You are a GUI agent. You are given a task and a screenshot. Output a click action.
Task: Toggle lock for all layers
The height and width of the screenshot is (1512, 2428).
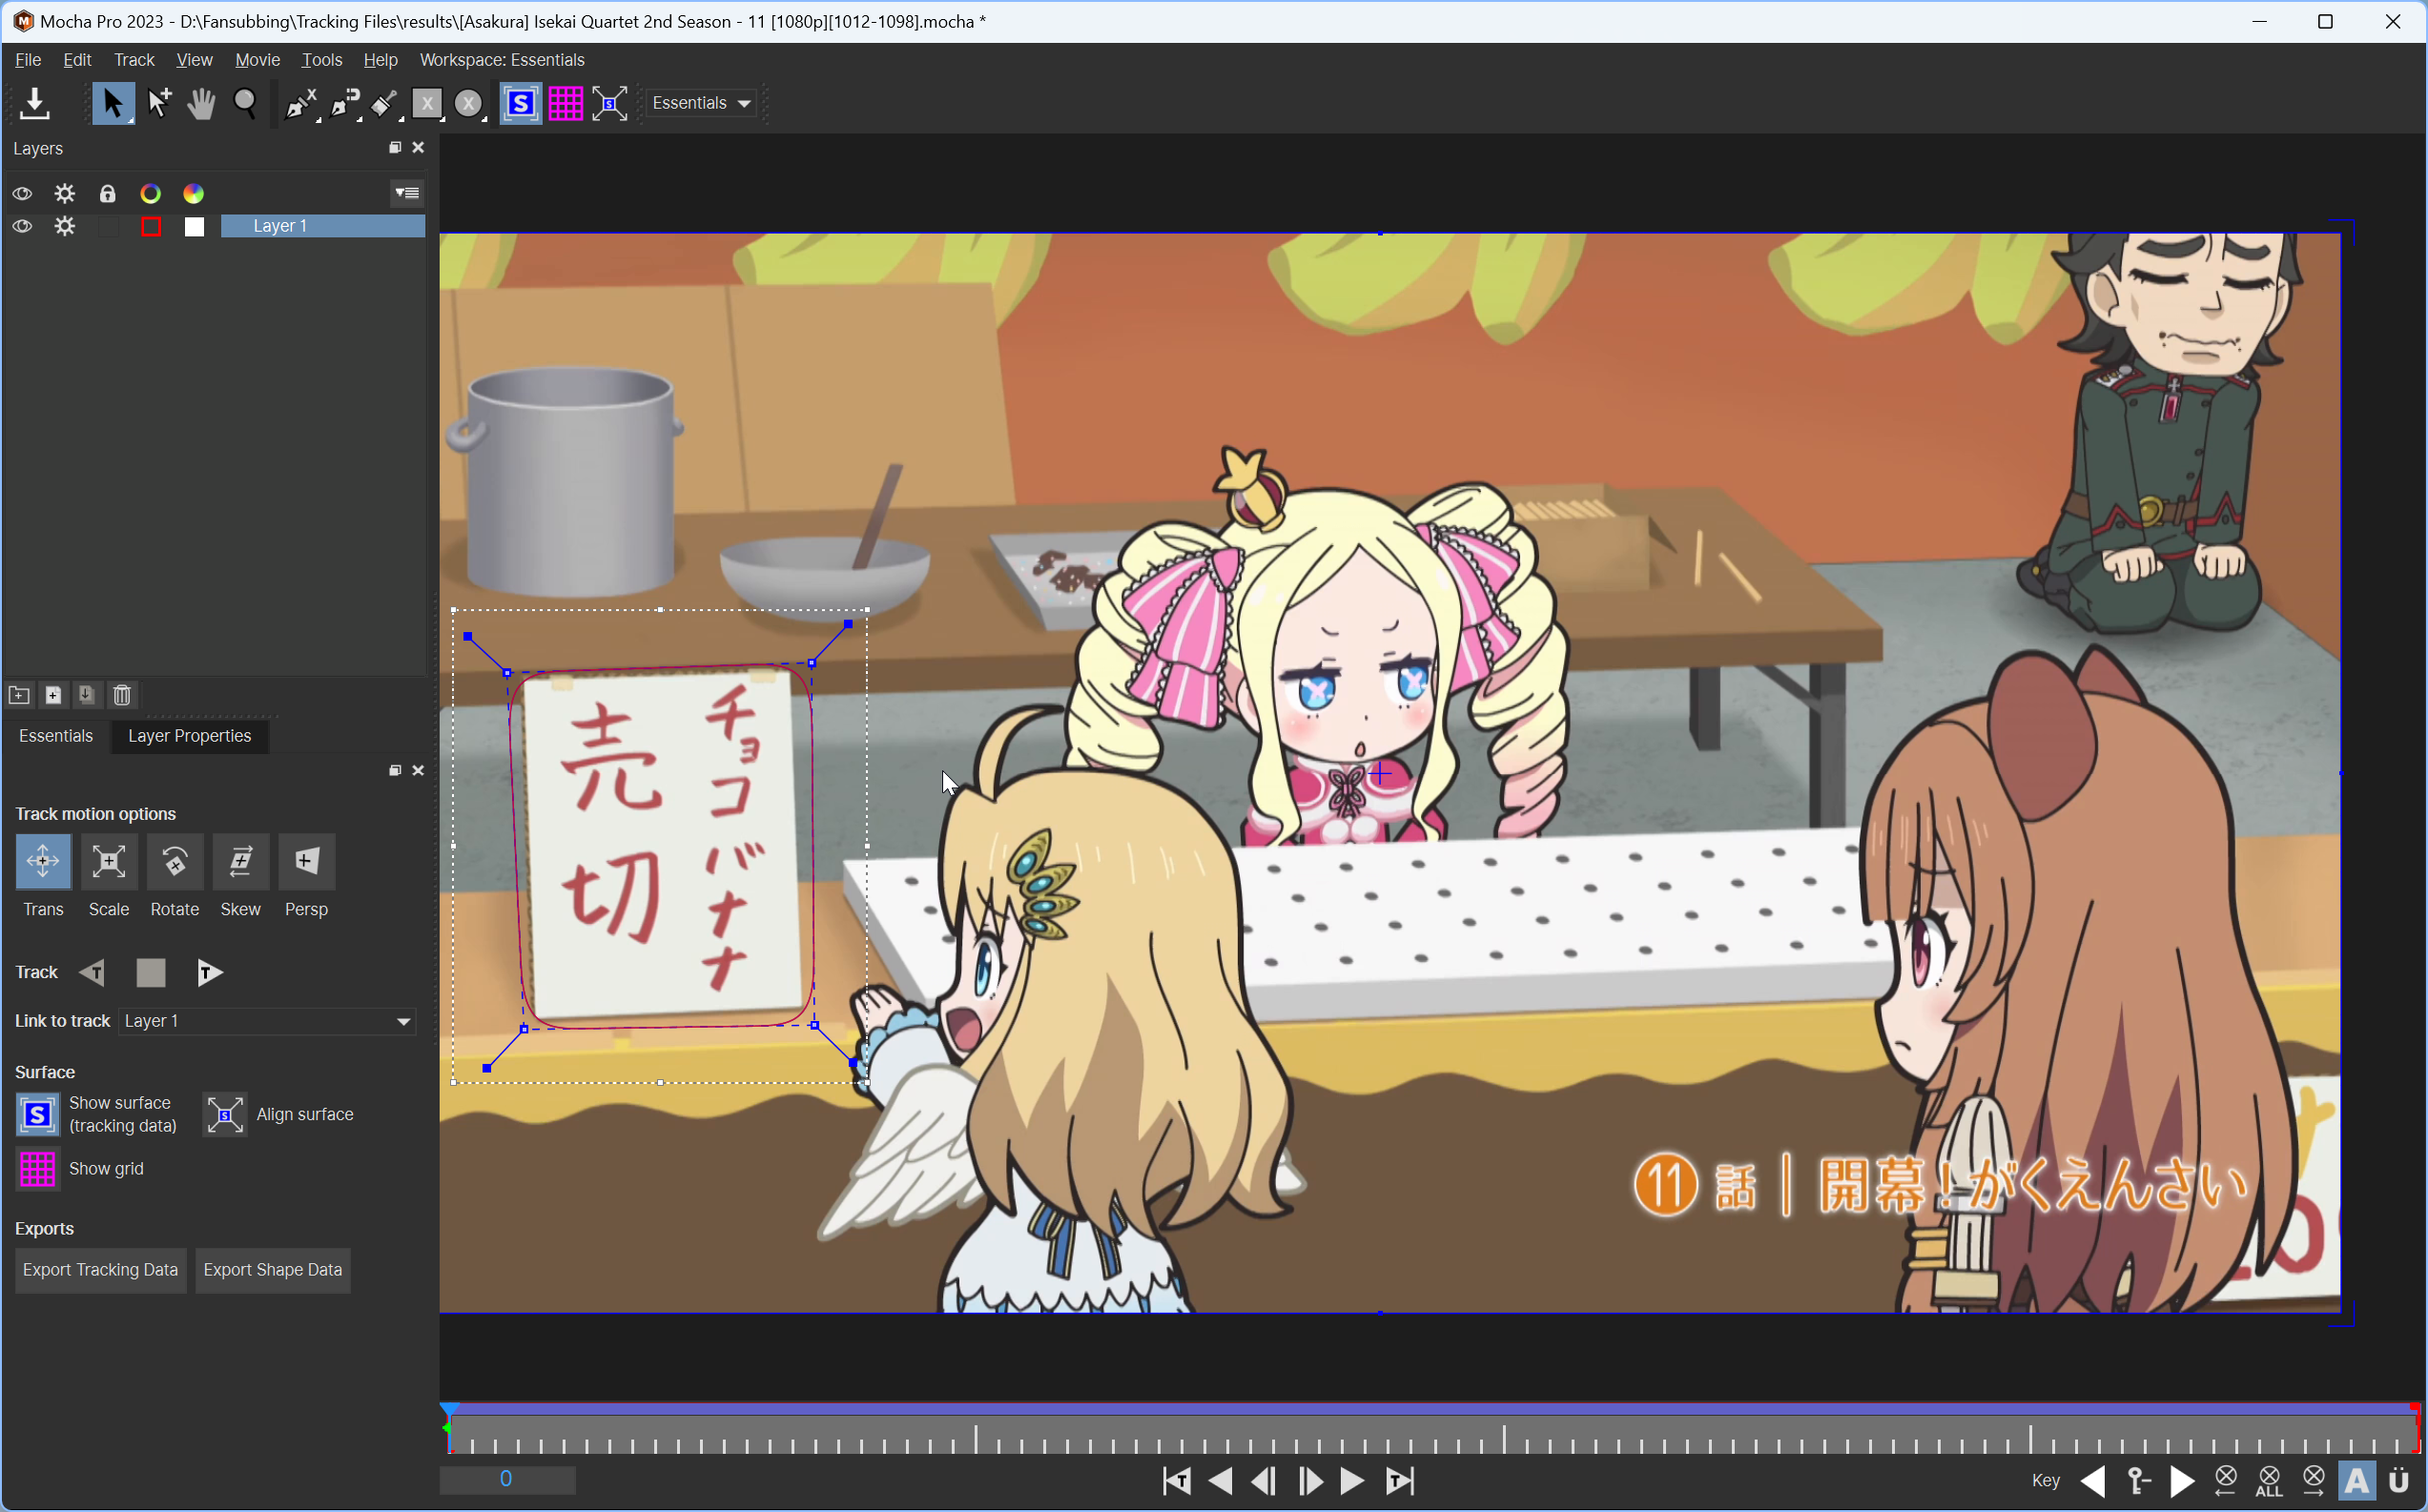[x=108, y=193]
